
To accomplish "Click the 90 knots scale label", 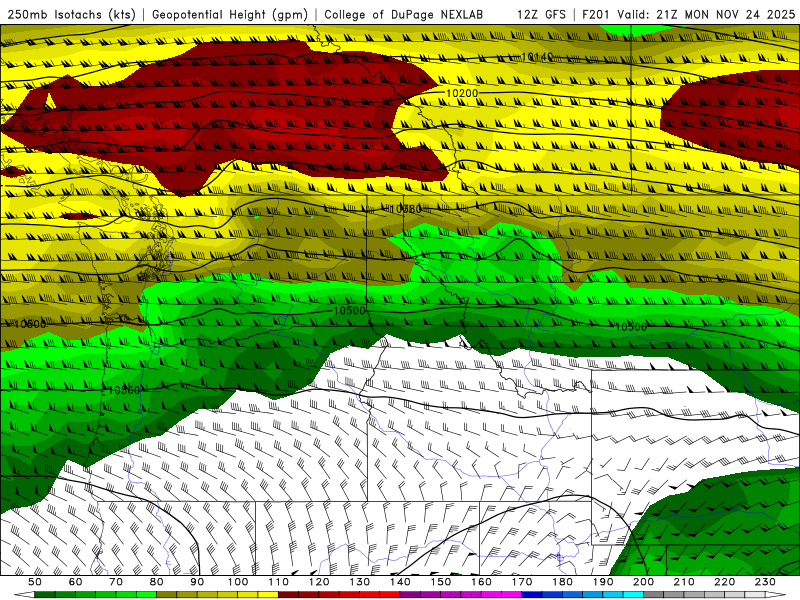I will [197, 582].
